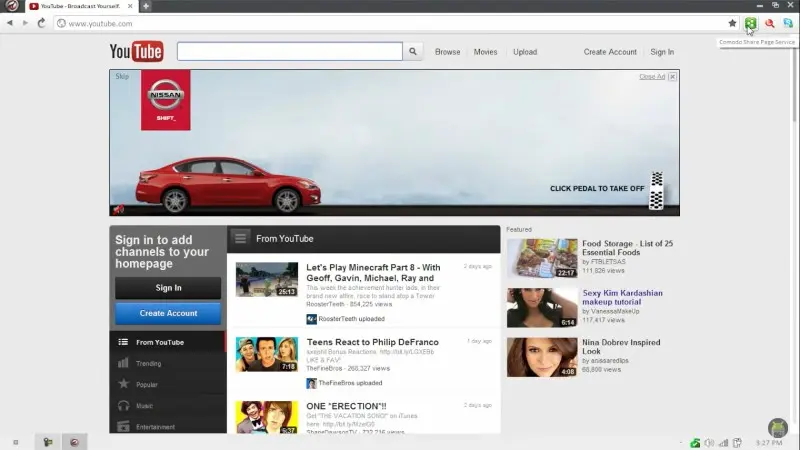
Task: Select the YouTube - Broadcast Yourself tab
Action: [x=80, y=6]
